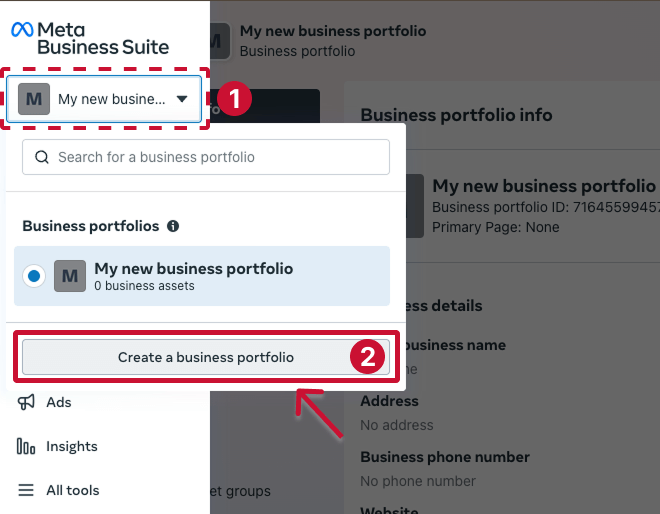
Task: Click the Ads megaphone icon
Action: [x=26, y=402]
